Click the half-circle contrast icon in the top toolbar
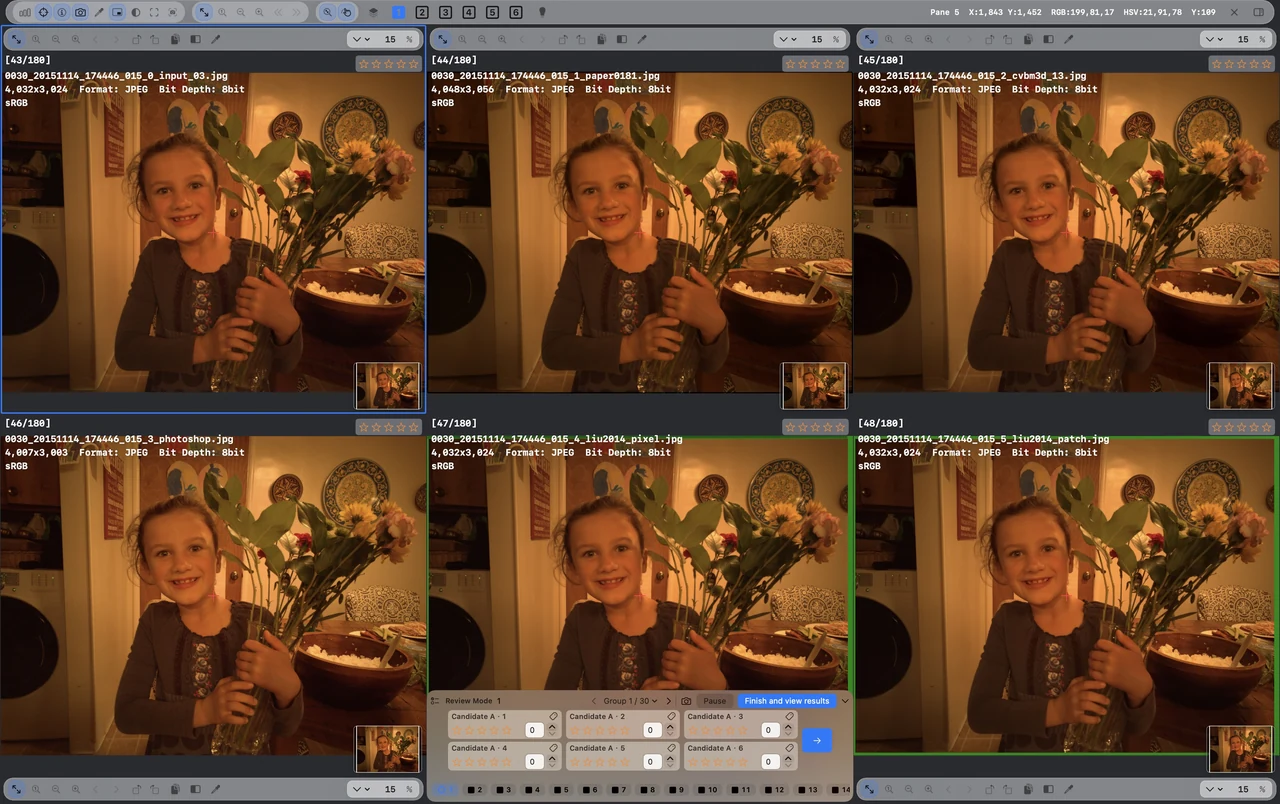Screen dimensions: 1280x804 pyautogui.click(x=136, y=12)
